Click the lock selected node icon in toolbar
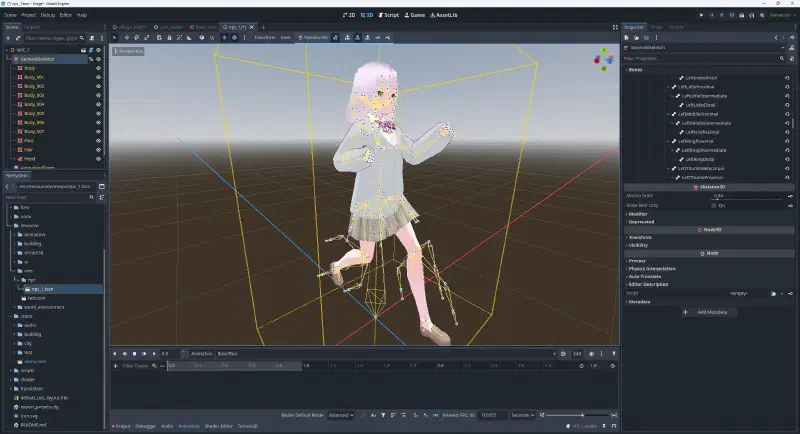800x434 pixels. pyautogui.click(x=169, y=37)
